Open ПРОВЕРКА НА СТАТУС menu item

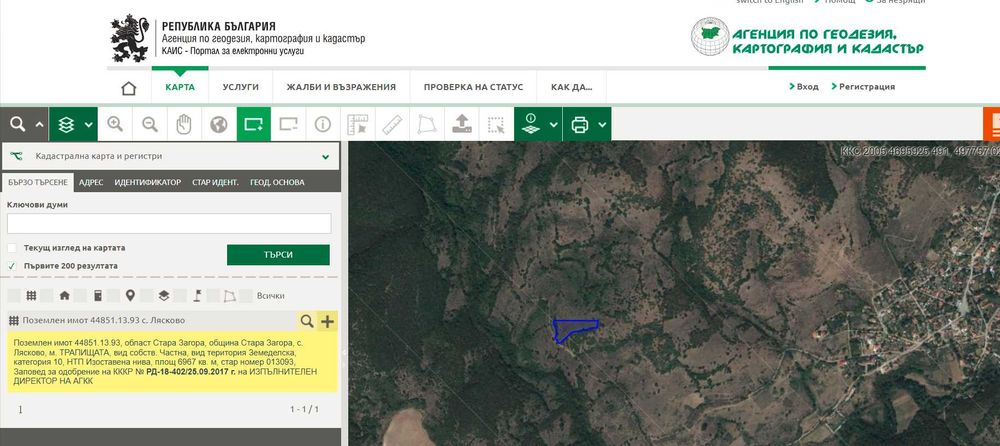pyautogui.click(x=473, y=87)
